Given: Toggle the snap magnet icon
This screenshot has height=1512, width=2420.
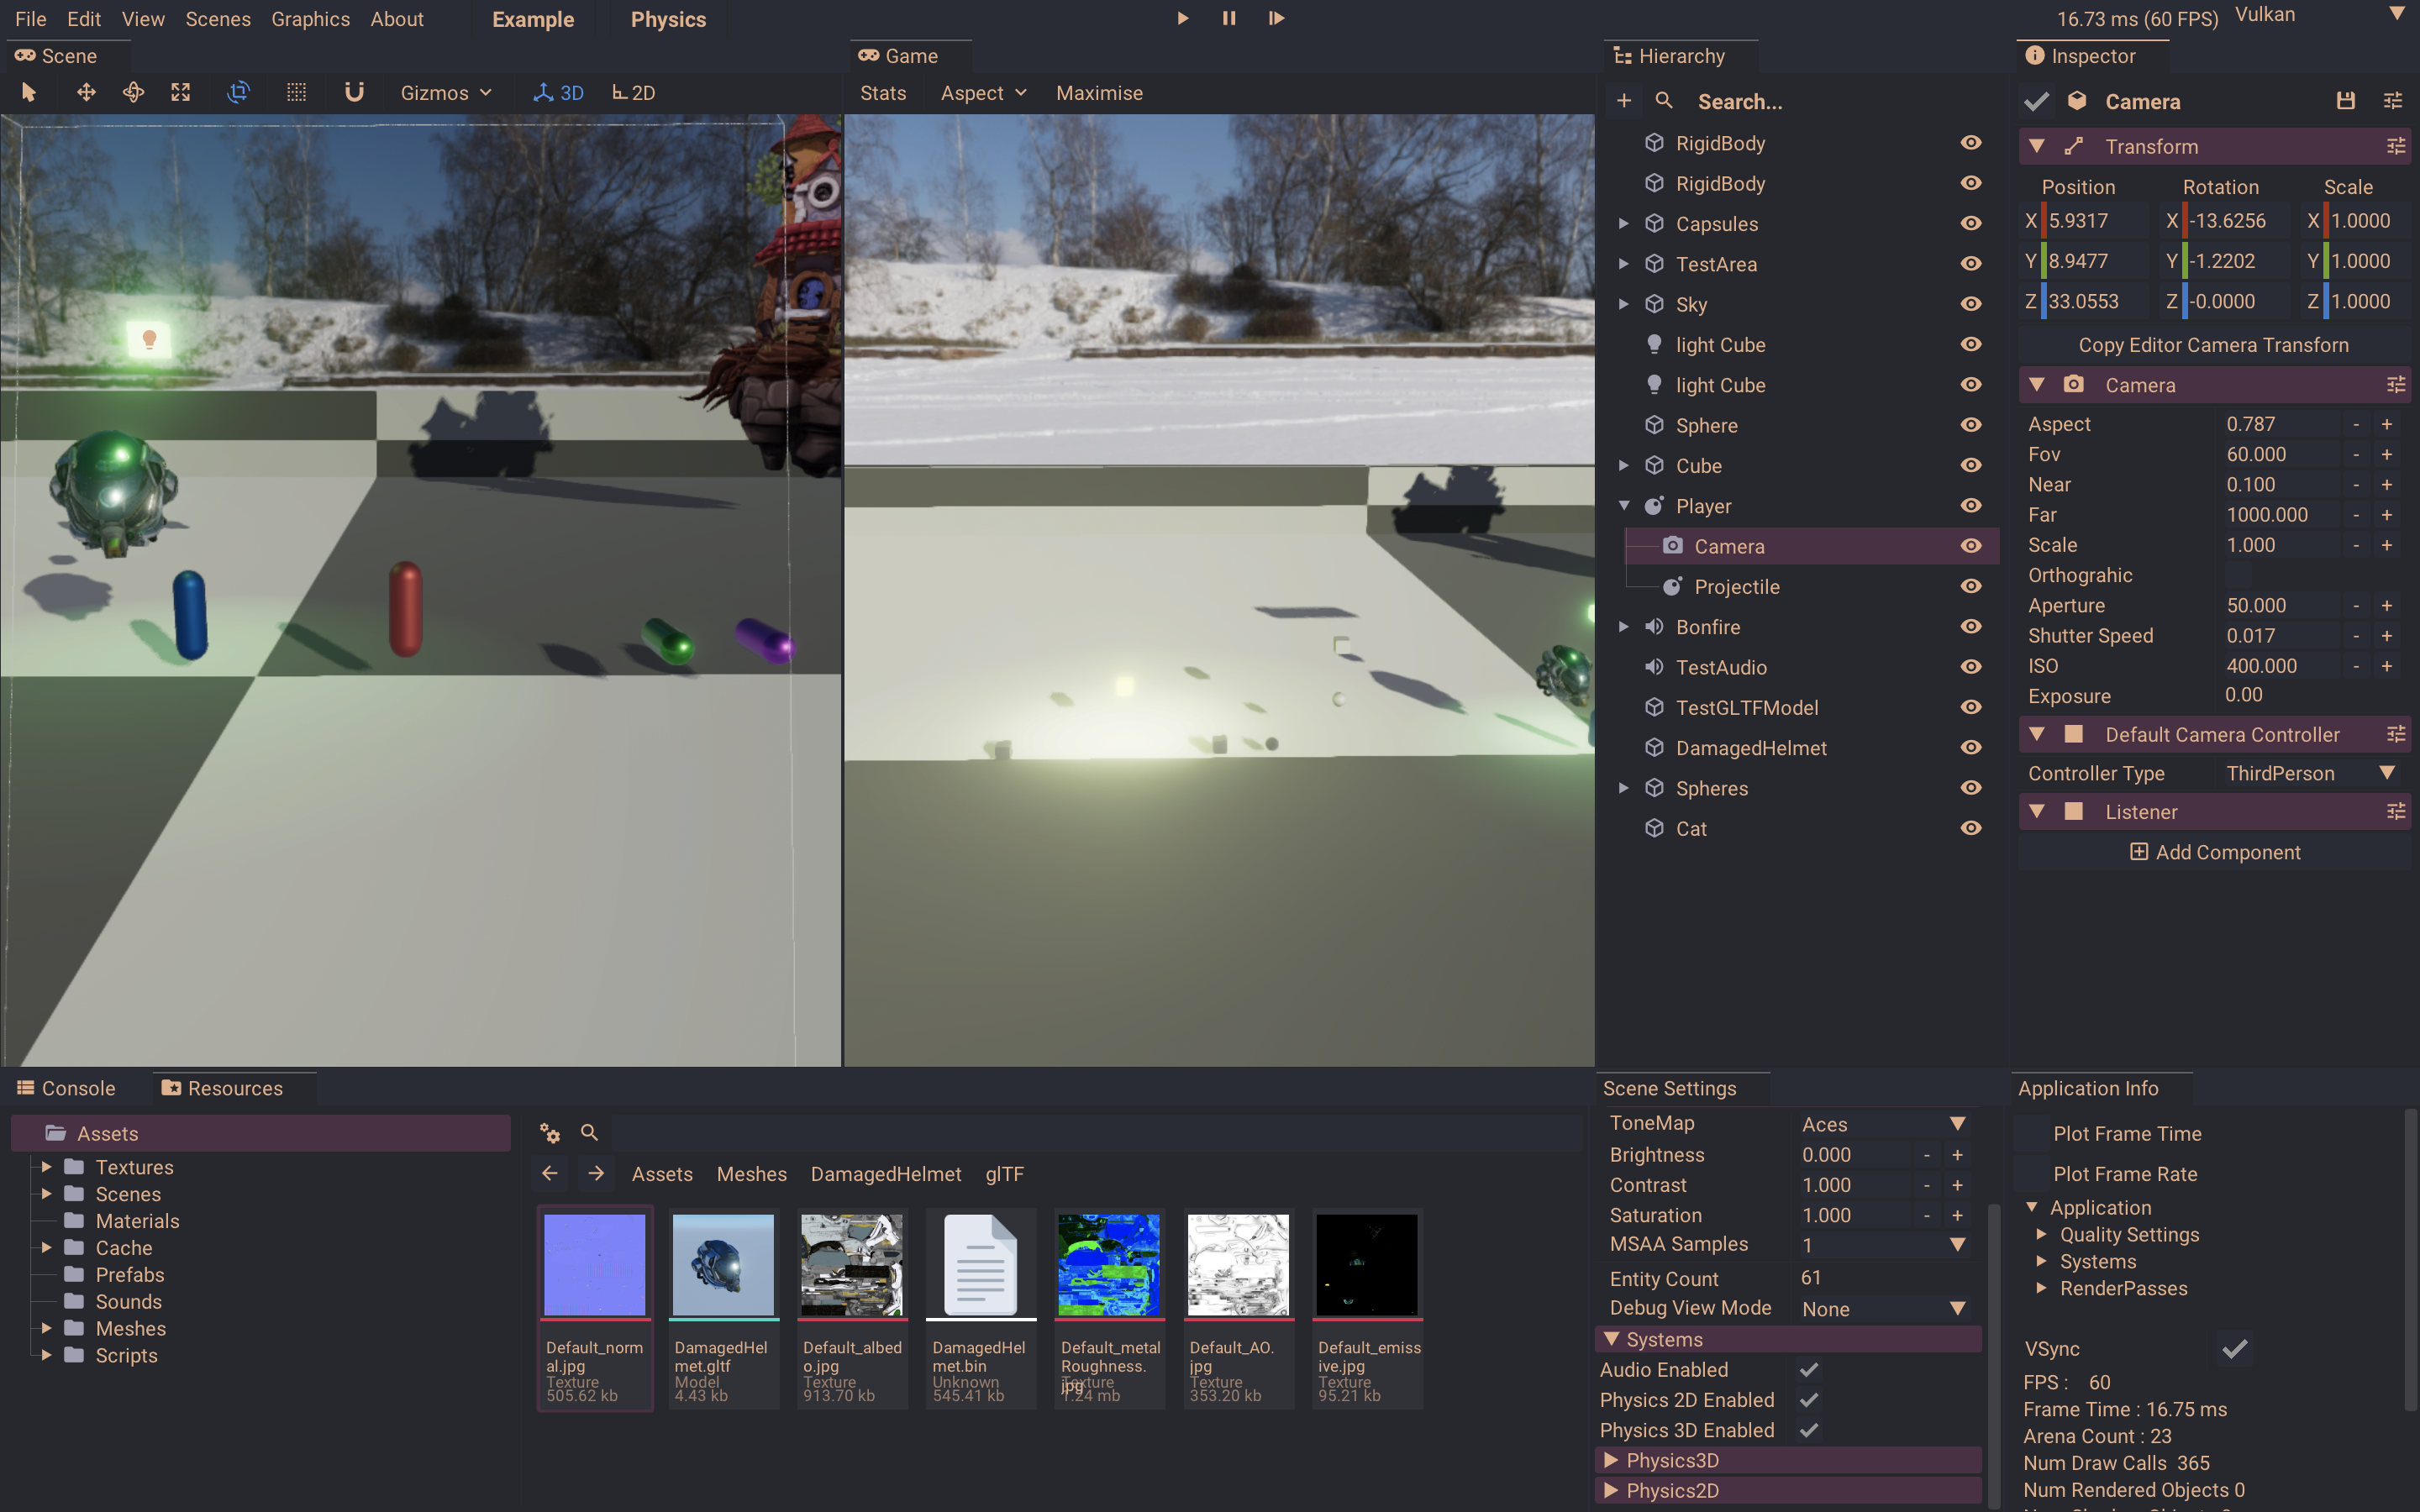Looking at the screenshot, I should tap(354, 93).
